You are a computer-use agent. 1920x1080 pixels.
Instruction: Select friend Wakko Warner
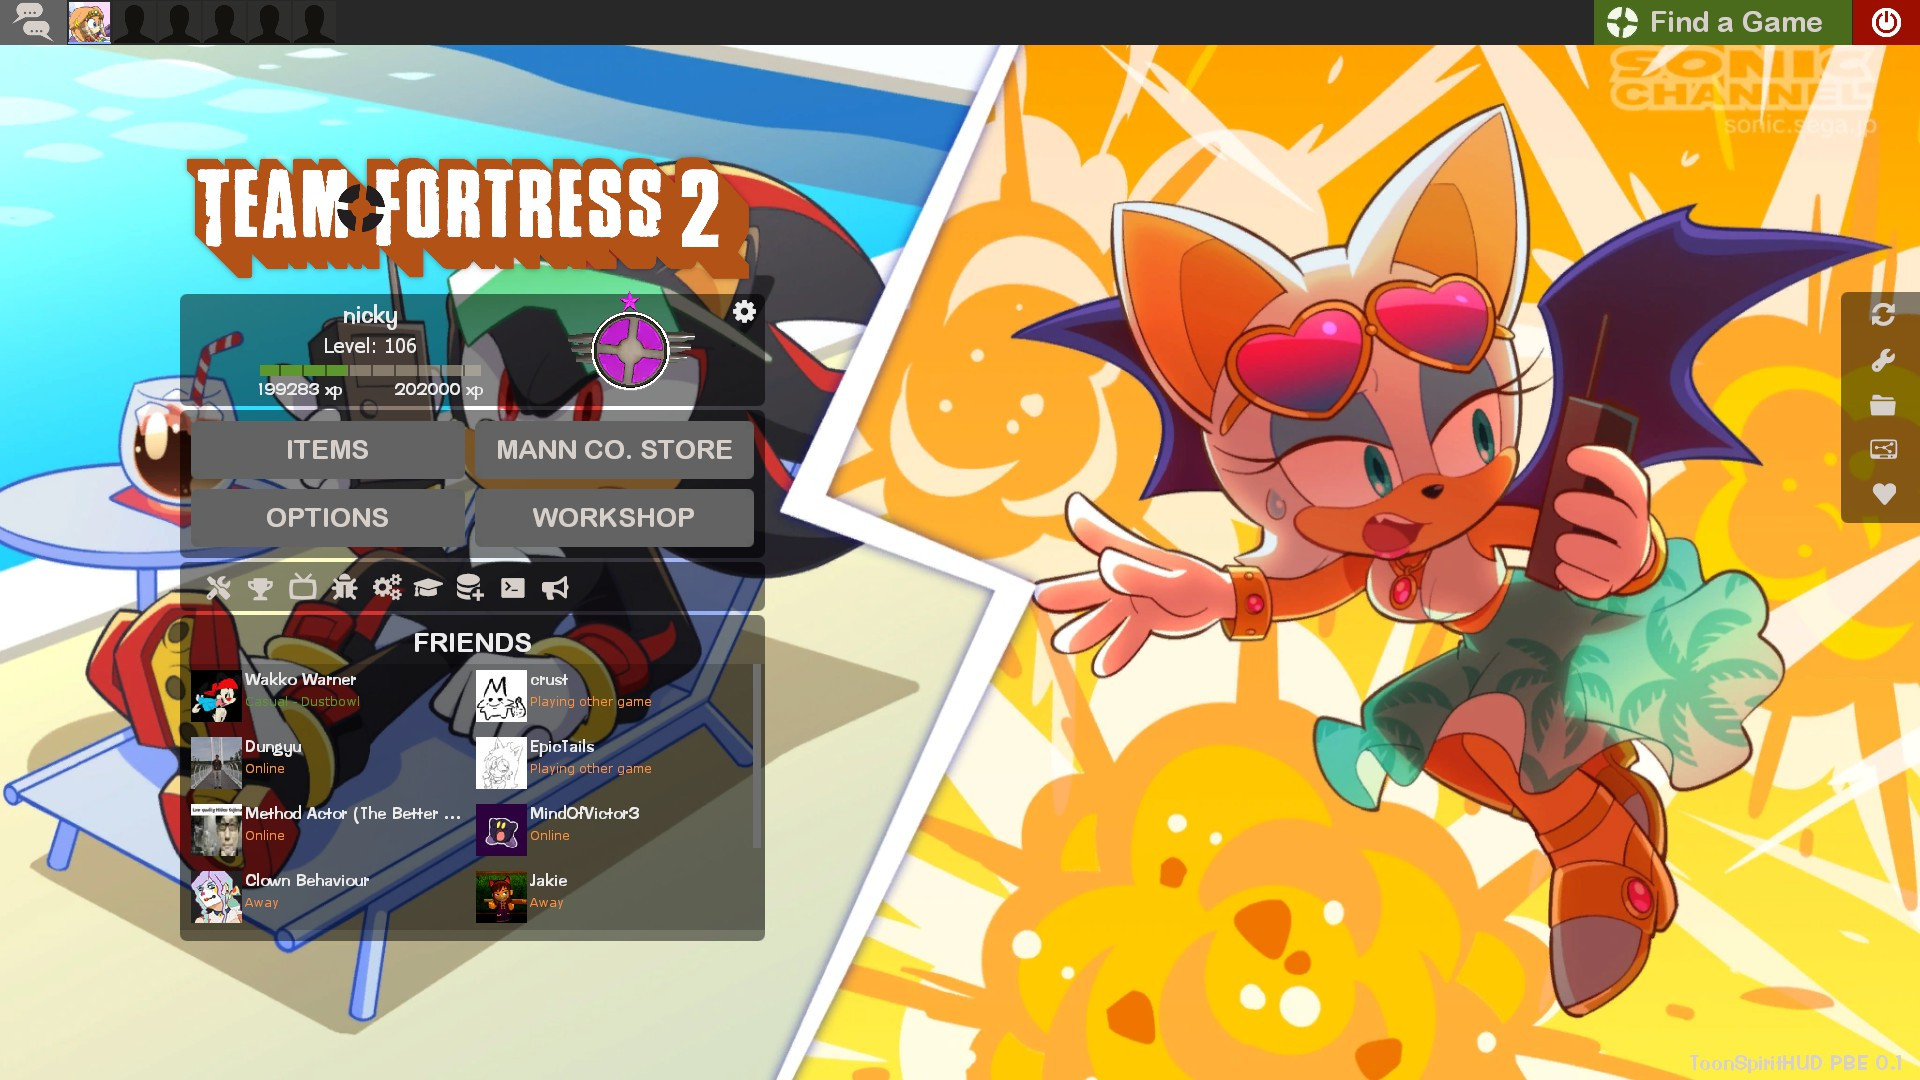tap(327, 695)
